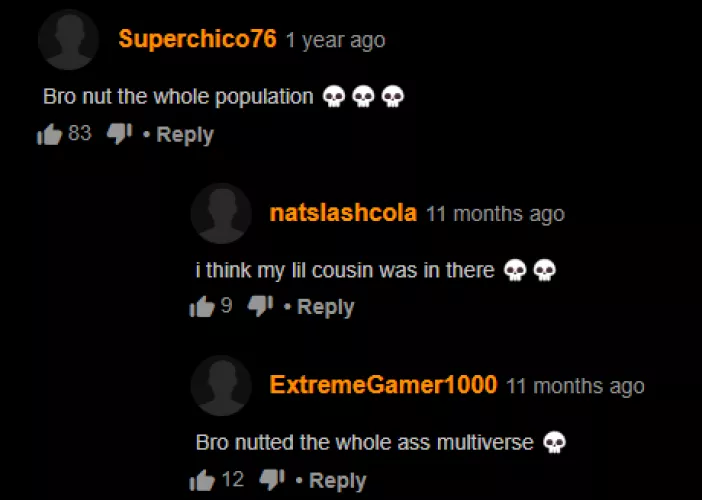
Task: Like Superchico76's comment with thumbs up
Action: click(49, 134)
